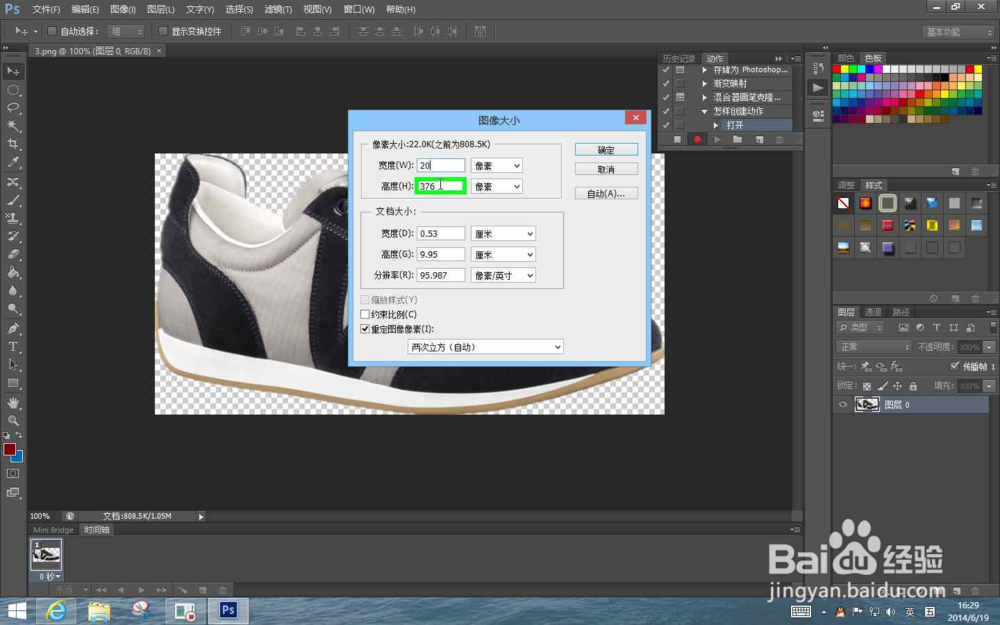1000x625 pixels.
Task: Open File Explorer from taskbar
Action: click(x=99, y=610)
